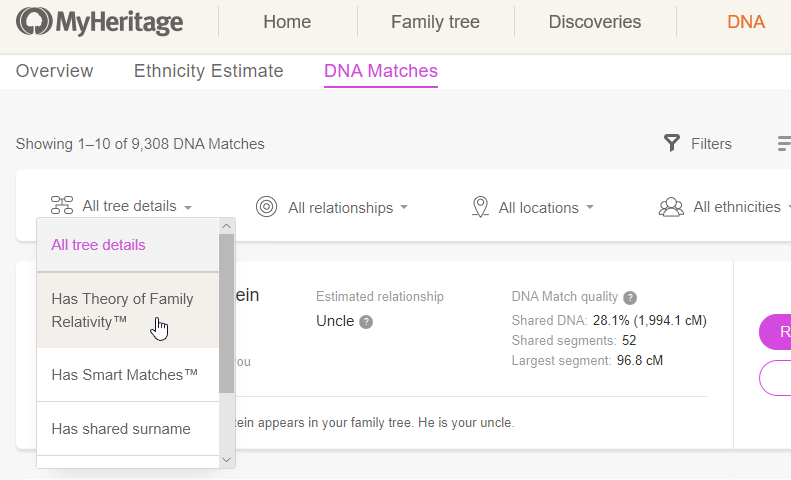Image resolution: width=791 pixels, height=480 pixels.
Task: Open Discoveries in top navigation
Action: (595, 22)
